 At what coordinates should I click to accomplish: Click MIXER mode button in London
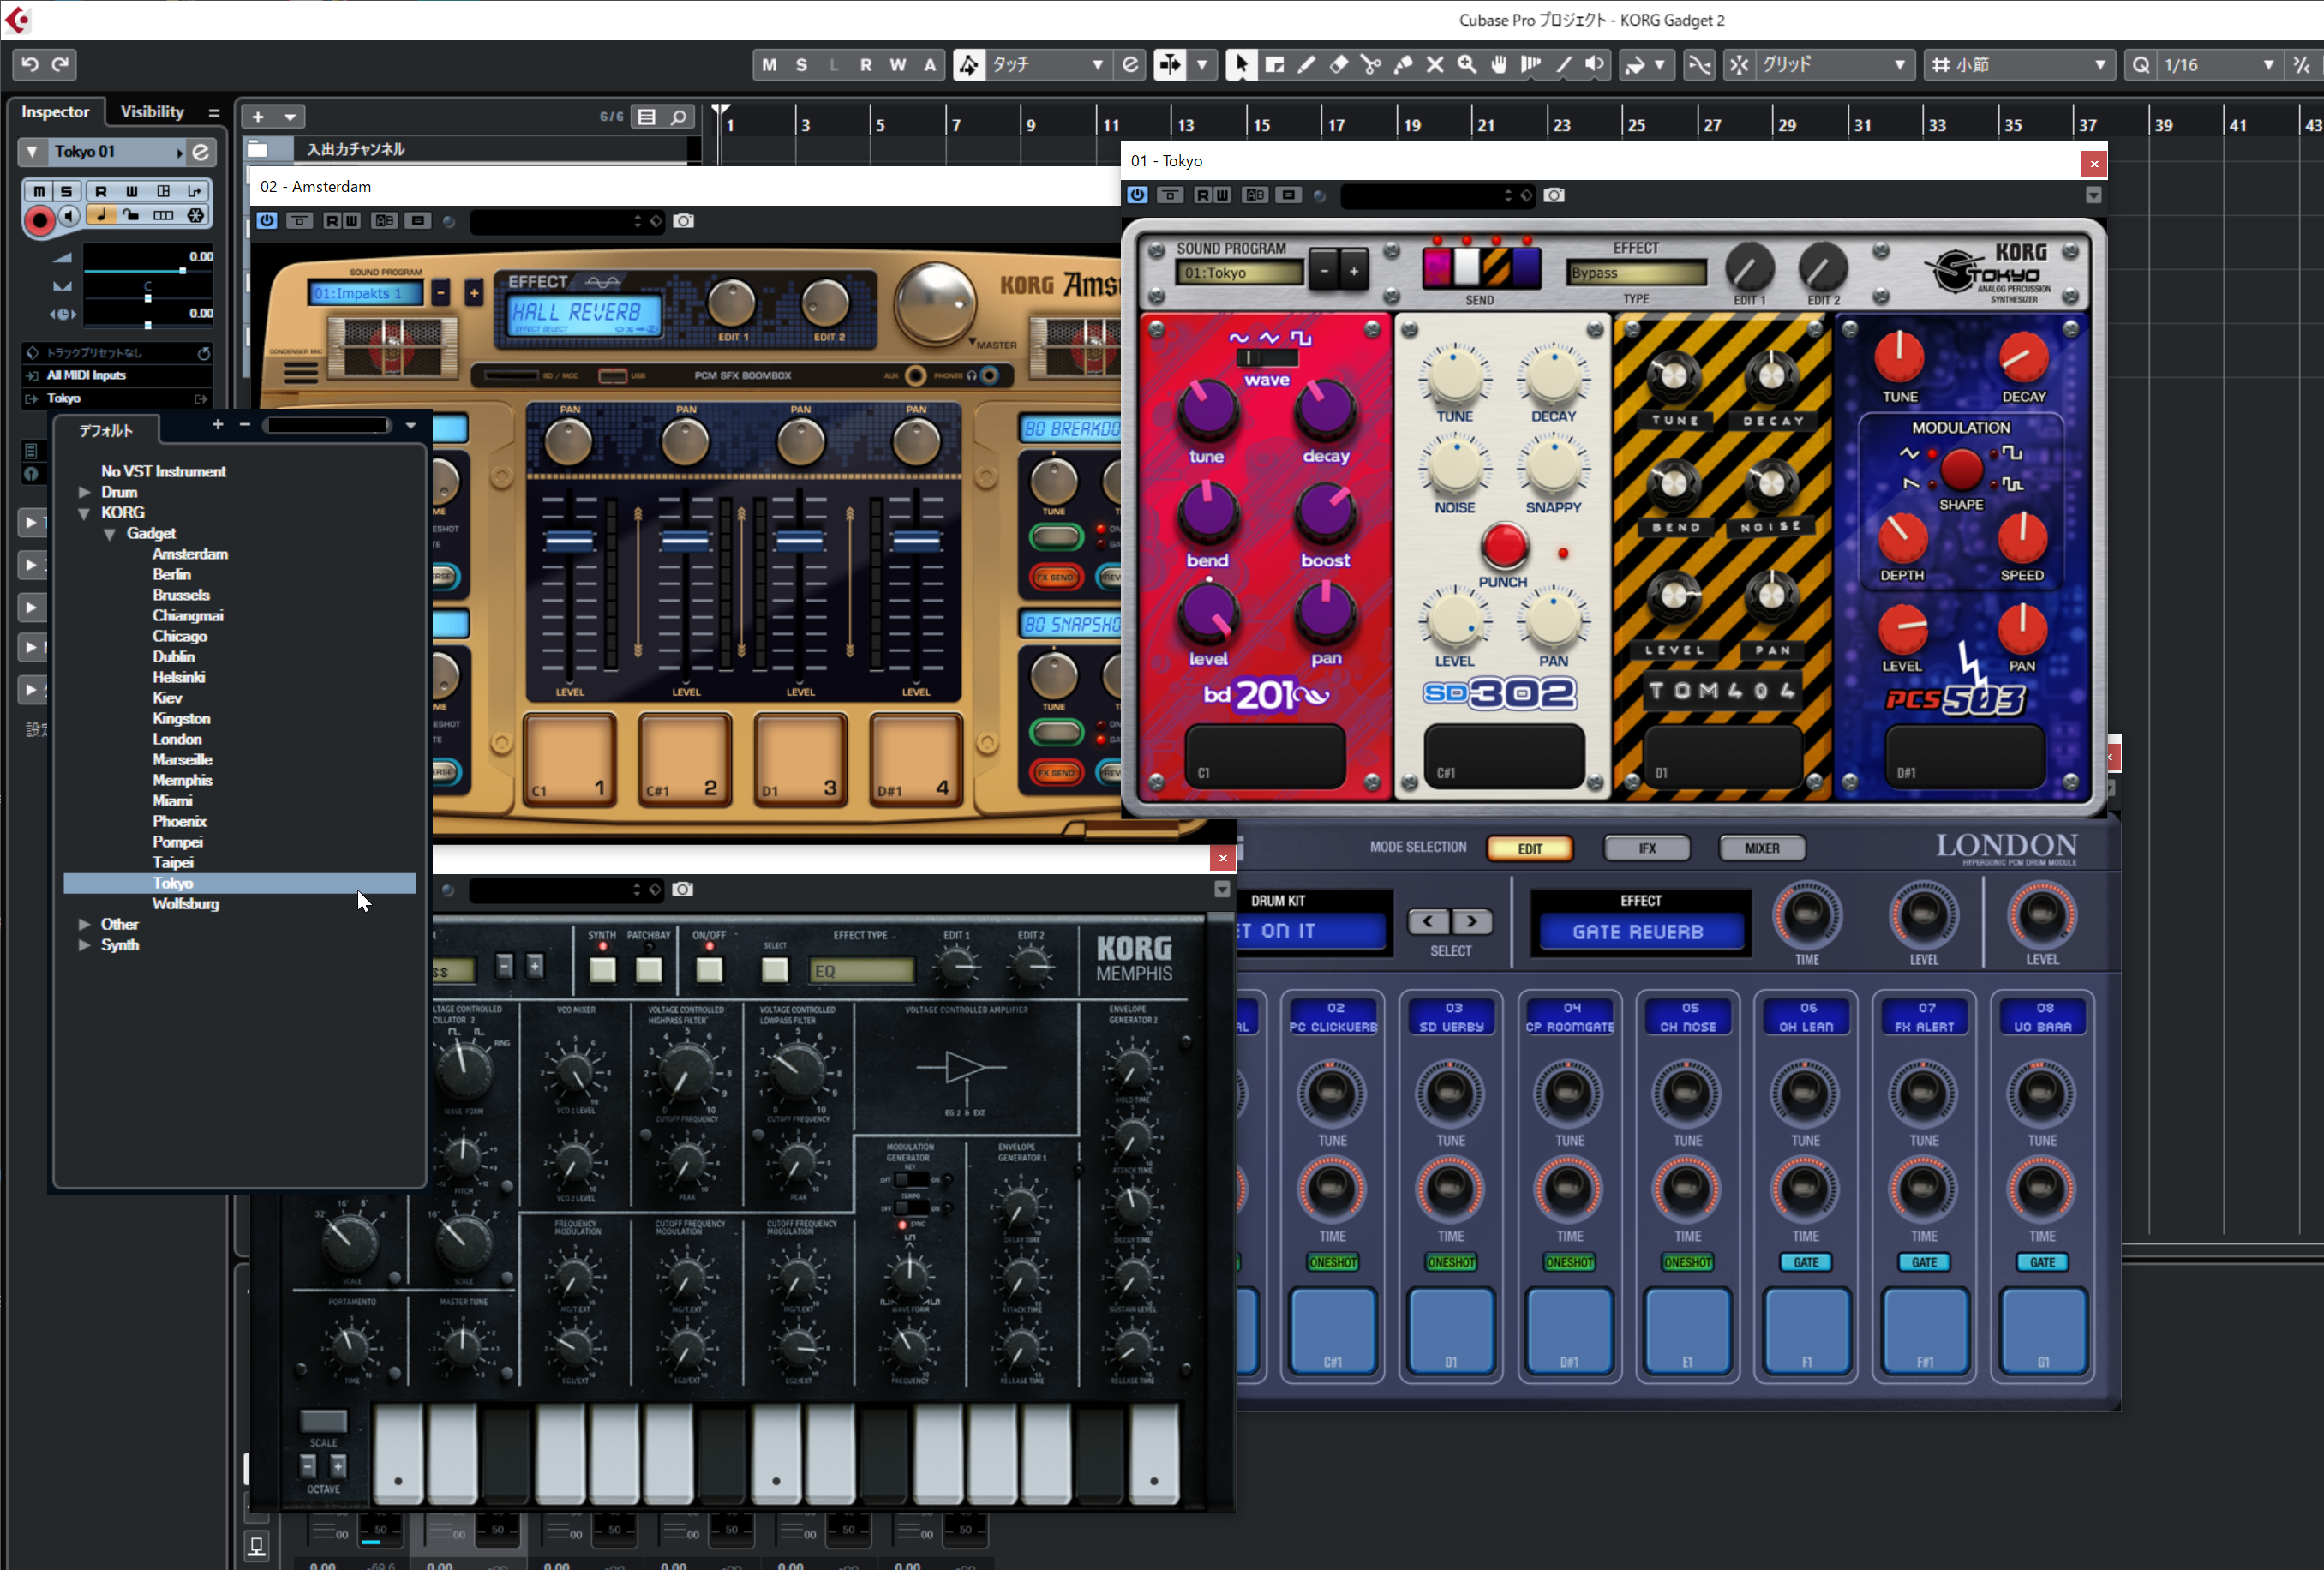pos(1762,849)
